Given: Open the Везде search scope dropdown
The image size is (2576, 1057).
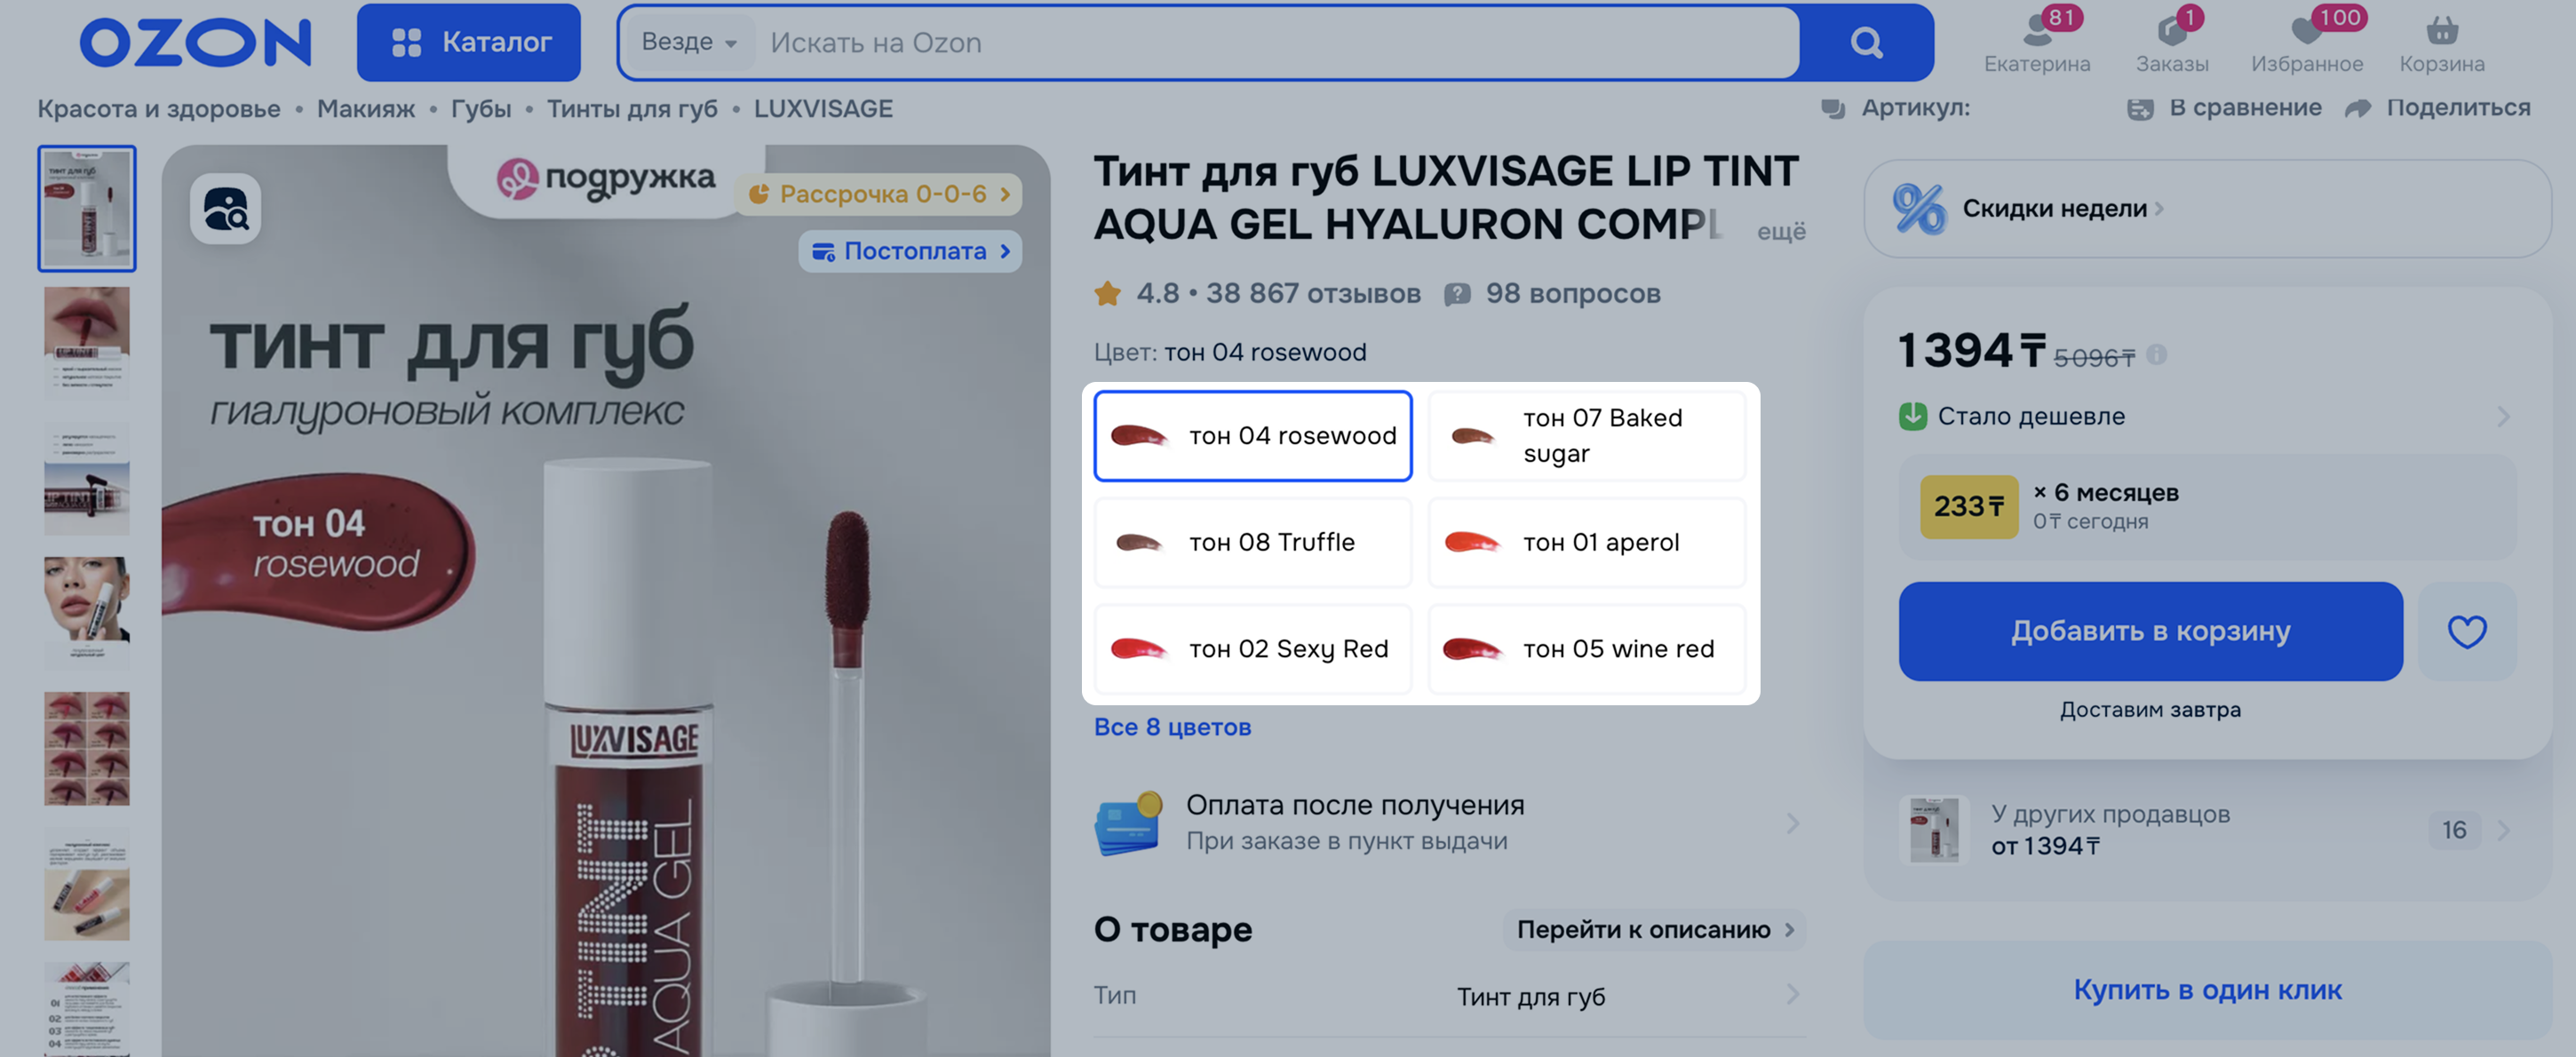Looking at the screenshot, I should click(689, 42).
